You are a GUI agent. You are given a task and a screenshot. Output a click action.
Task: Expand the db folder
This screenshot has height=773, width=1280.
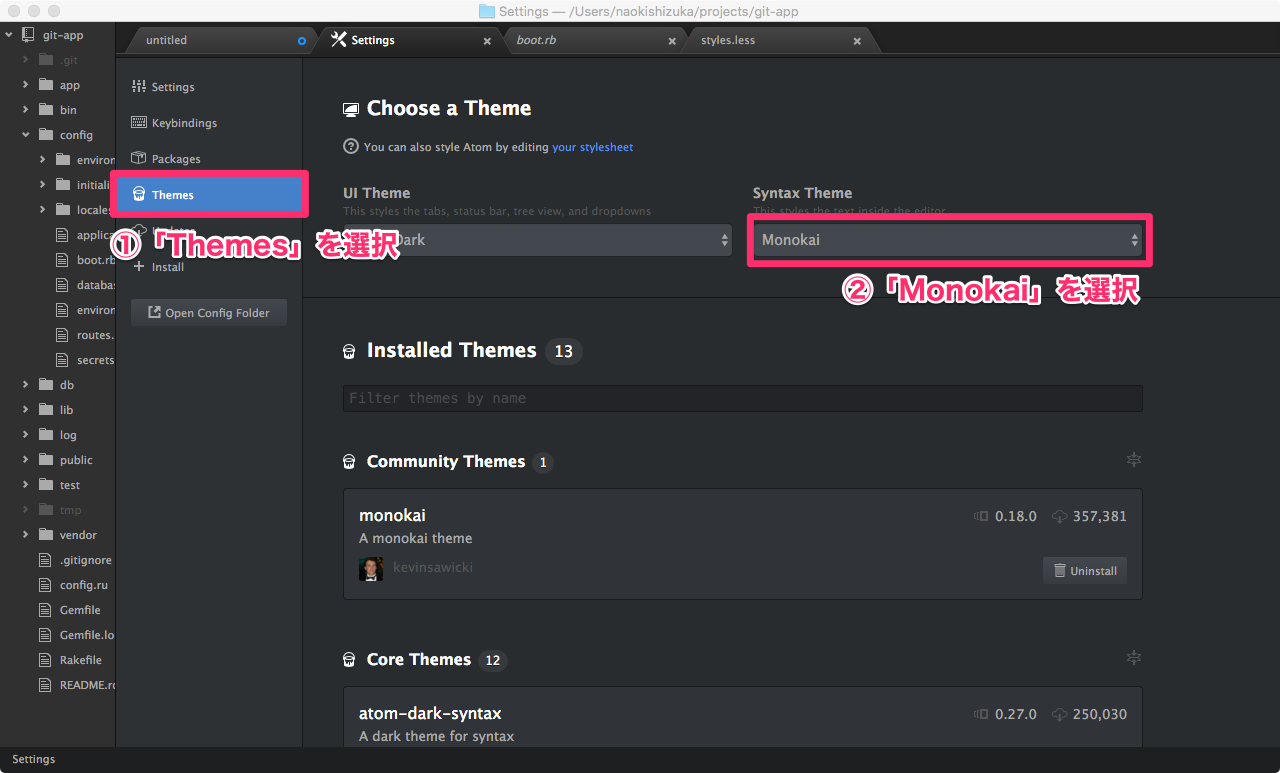[26, 385]
